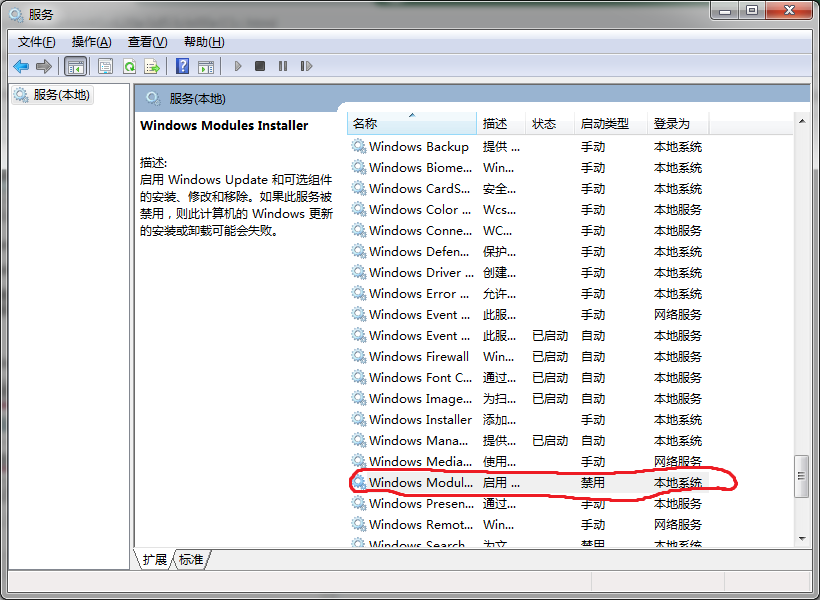Open the 文件(F) menu
Screen dimensions: 820x600
click(37, 42)
